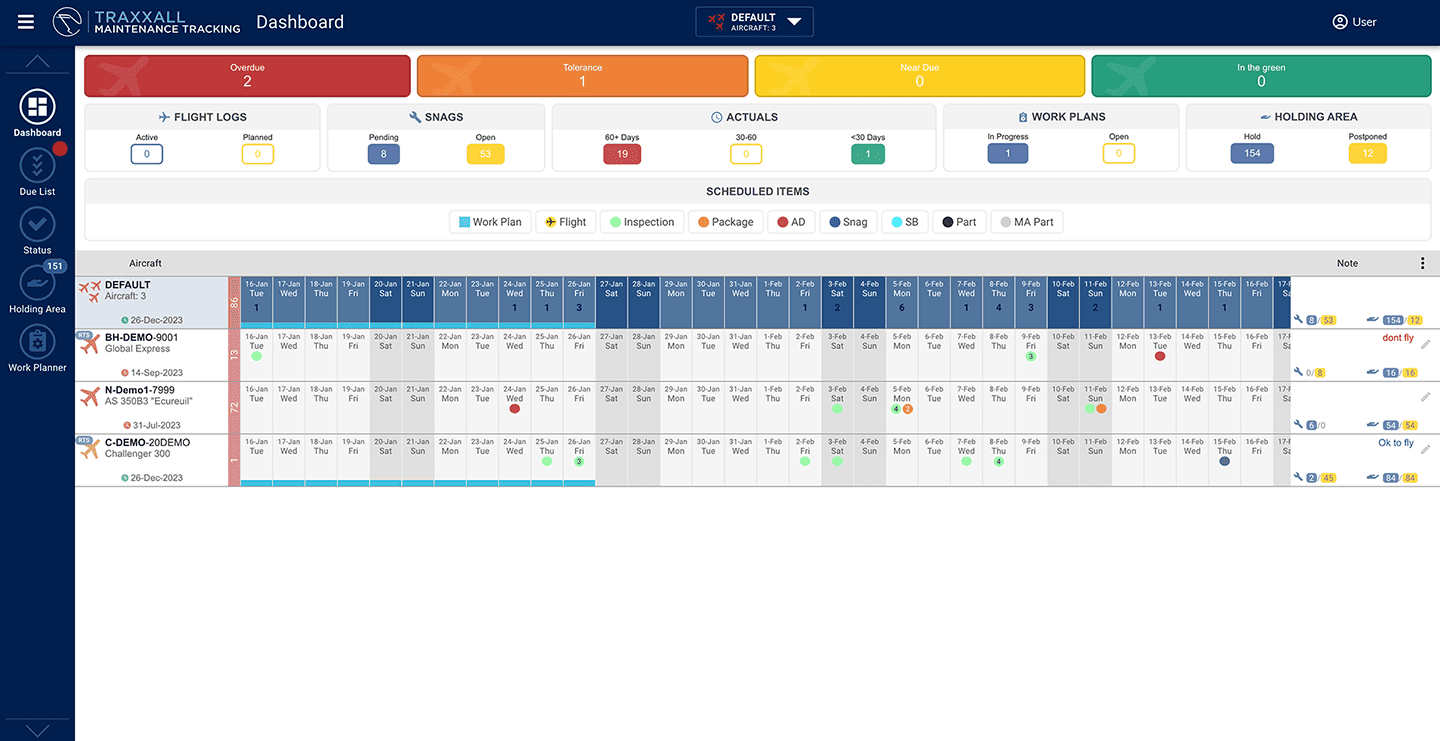
Task: Toggle the Snag scheduled items filter
Action: [848, 221]
